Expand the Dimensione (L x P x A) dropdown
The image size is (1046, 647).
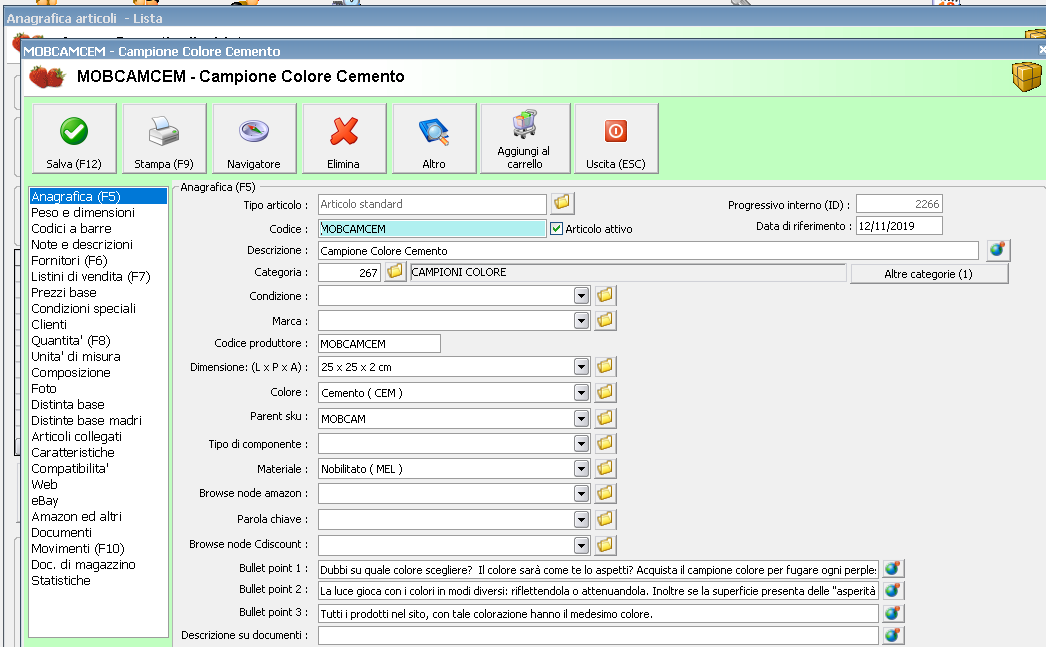[581, 367]
